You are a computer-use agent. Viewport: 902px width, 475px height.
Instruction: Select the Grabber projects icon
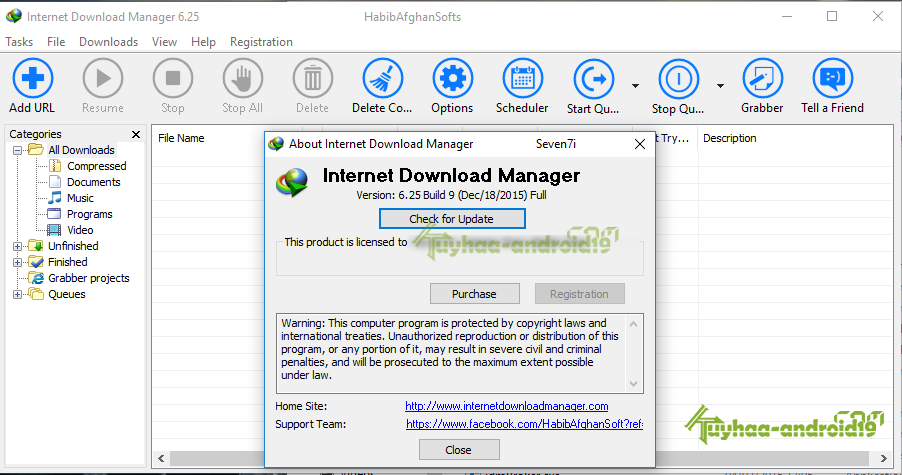click(x=37, y=278)
